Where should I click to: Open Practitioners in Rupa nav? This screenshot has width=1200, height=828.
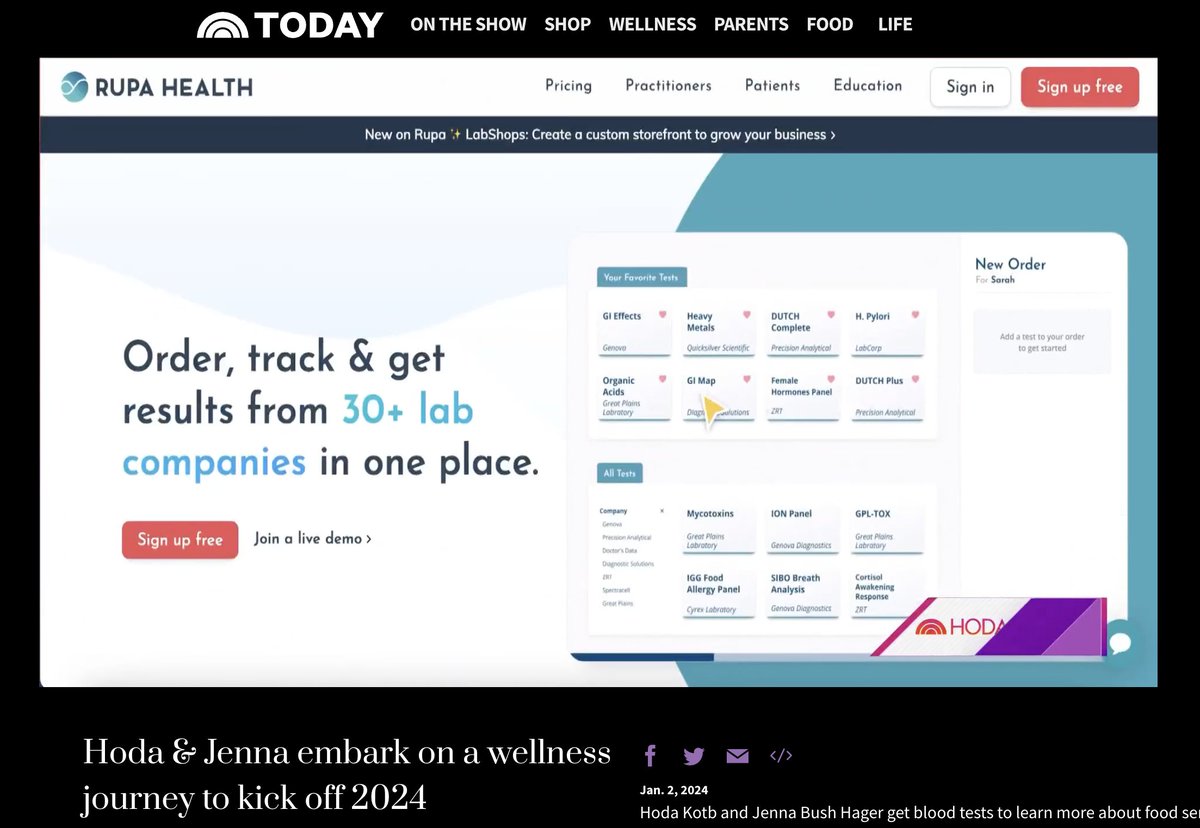point(668,86)
